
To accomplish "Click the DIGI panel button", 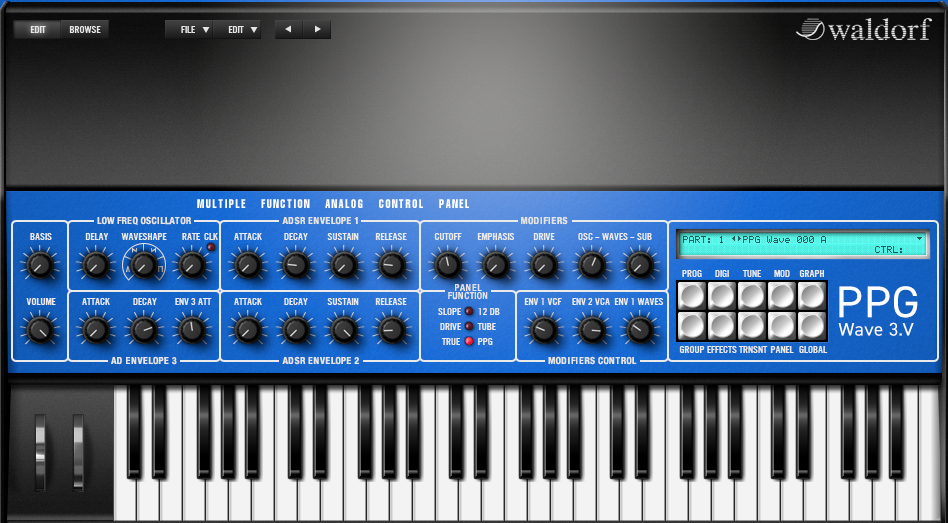I will click(722, 296).
